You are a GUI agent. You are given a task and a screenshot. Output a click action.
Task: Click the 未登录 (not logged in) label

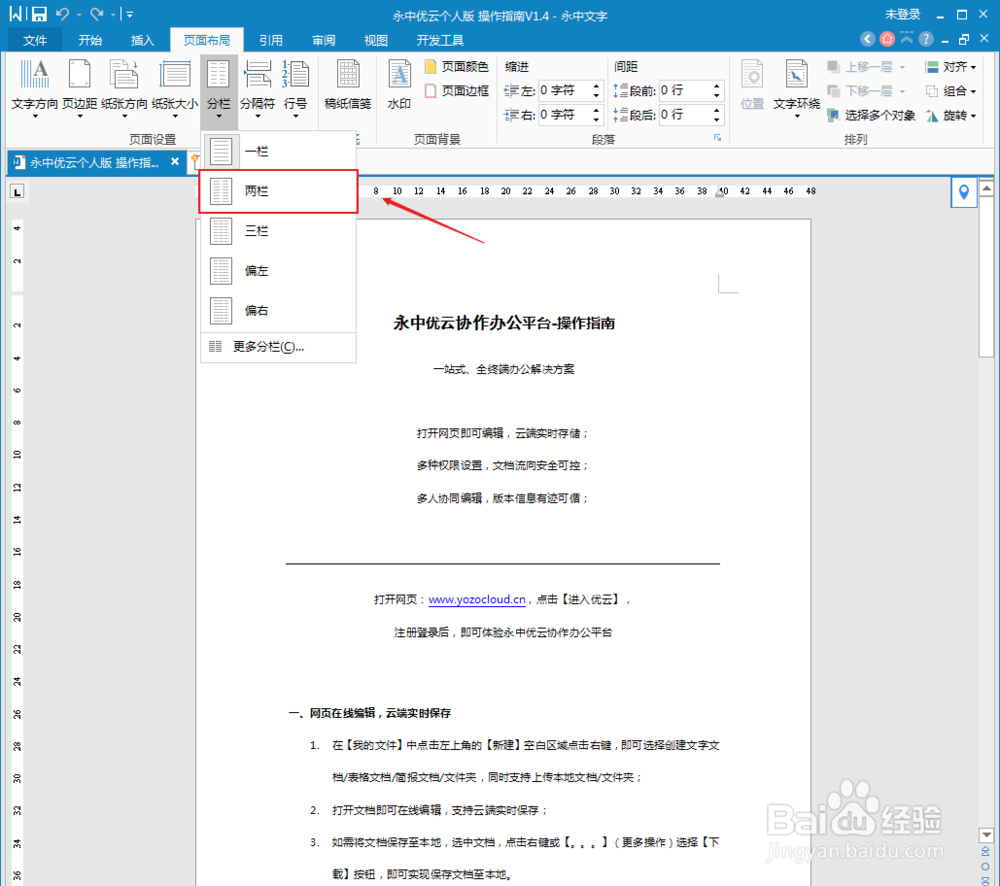point(902,14)
